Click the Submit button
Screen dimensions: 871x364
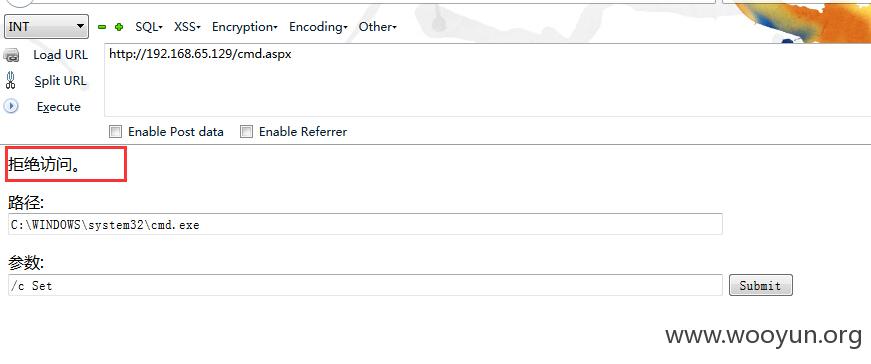coord(760,286)
